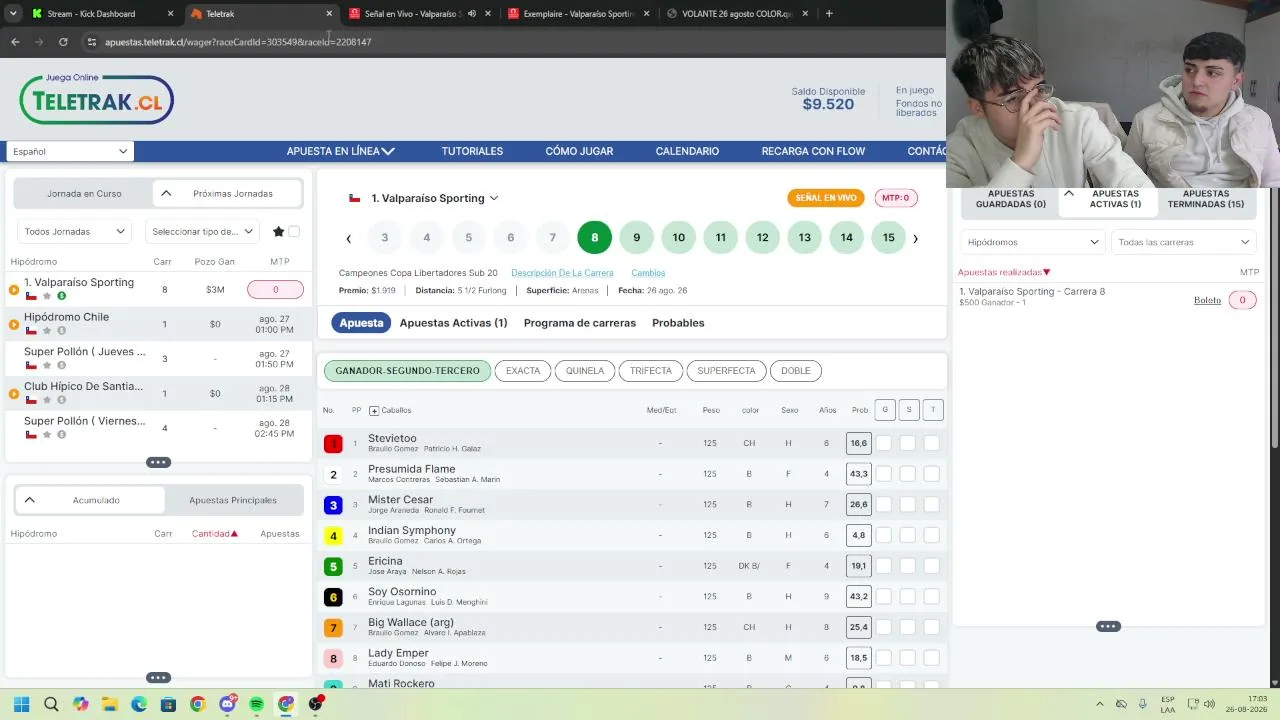Select the Exacta bet type

pos(523,371)
